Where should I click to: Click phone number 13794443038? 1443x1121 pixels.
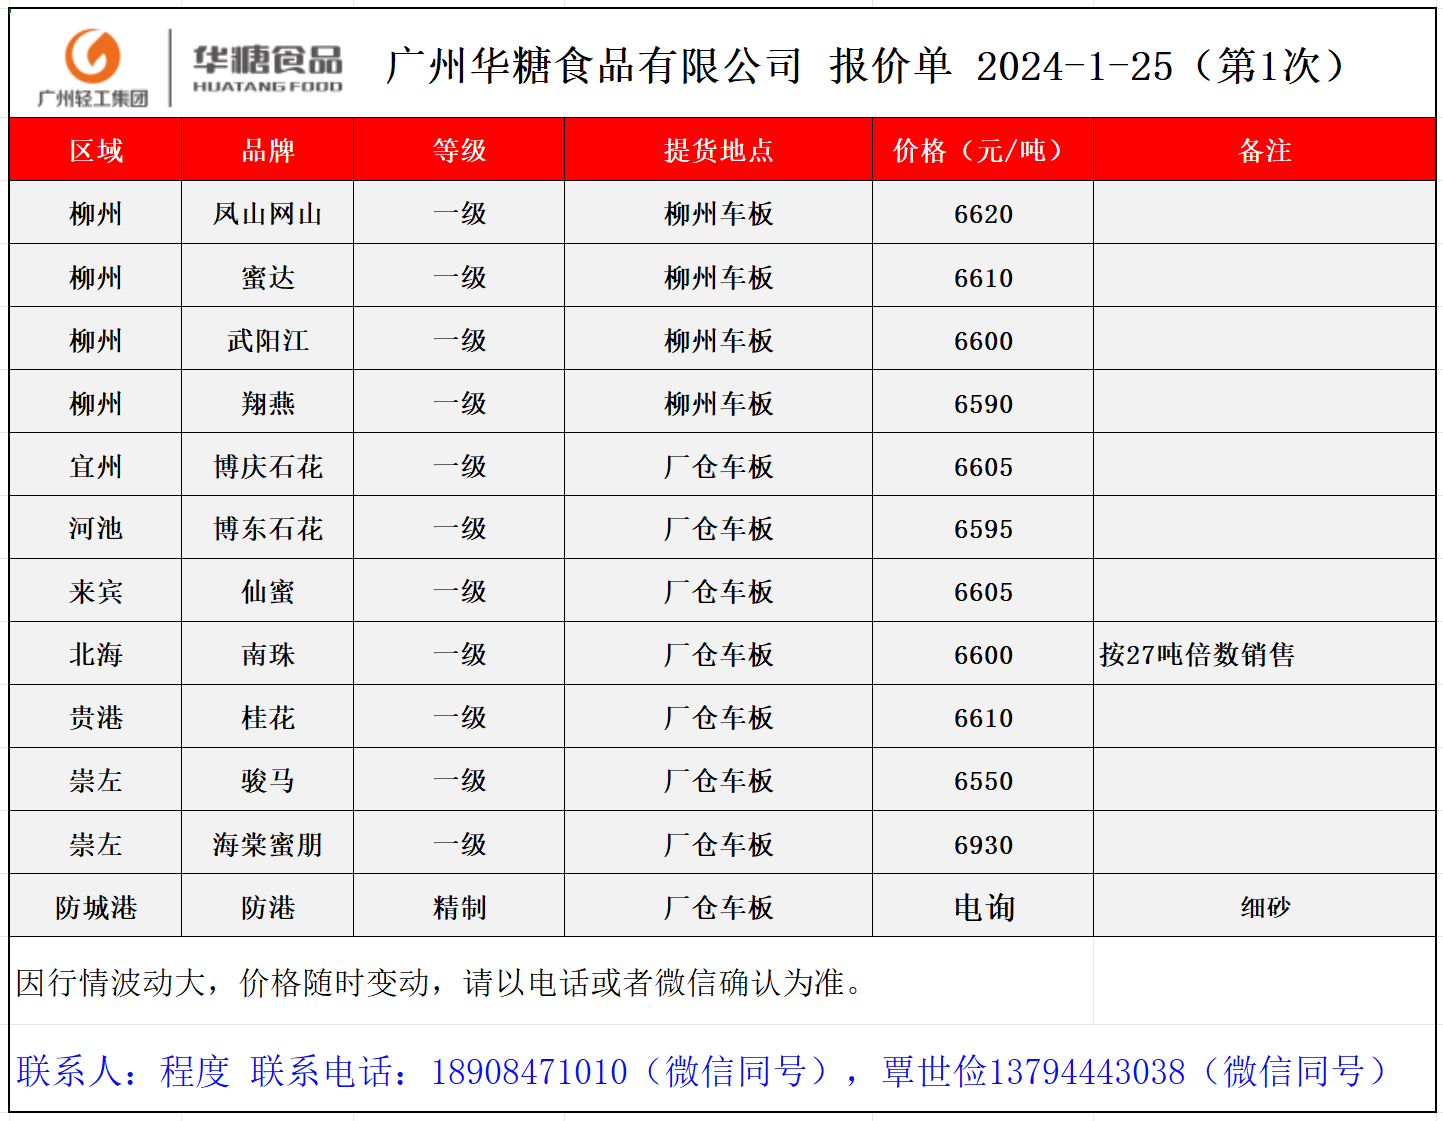1087,1072
